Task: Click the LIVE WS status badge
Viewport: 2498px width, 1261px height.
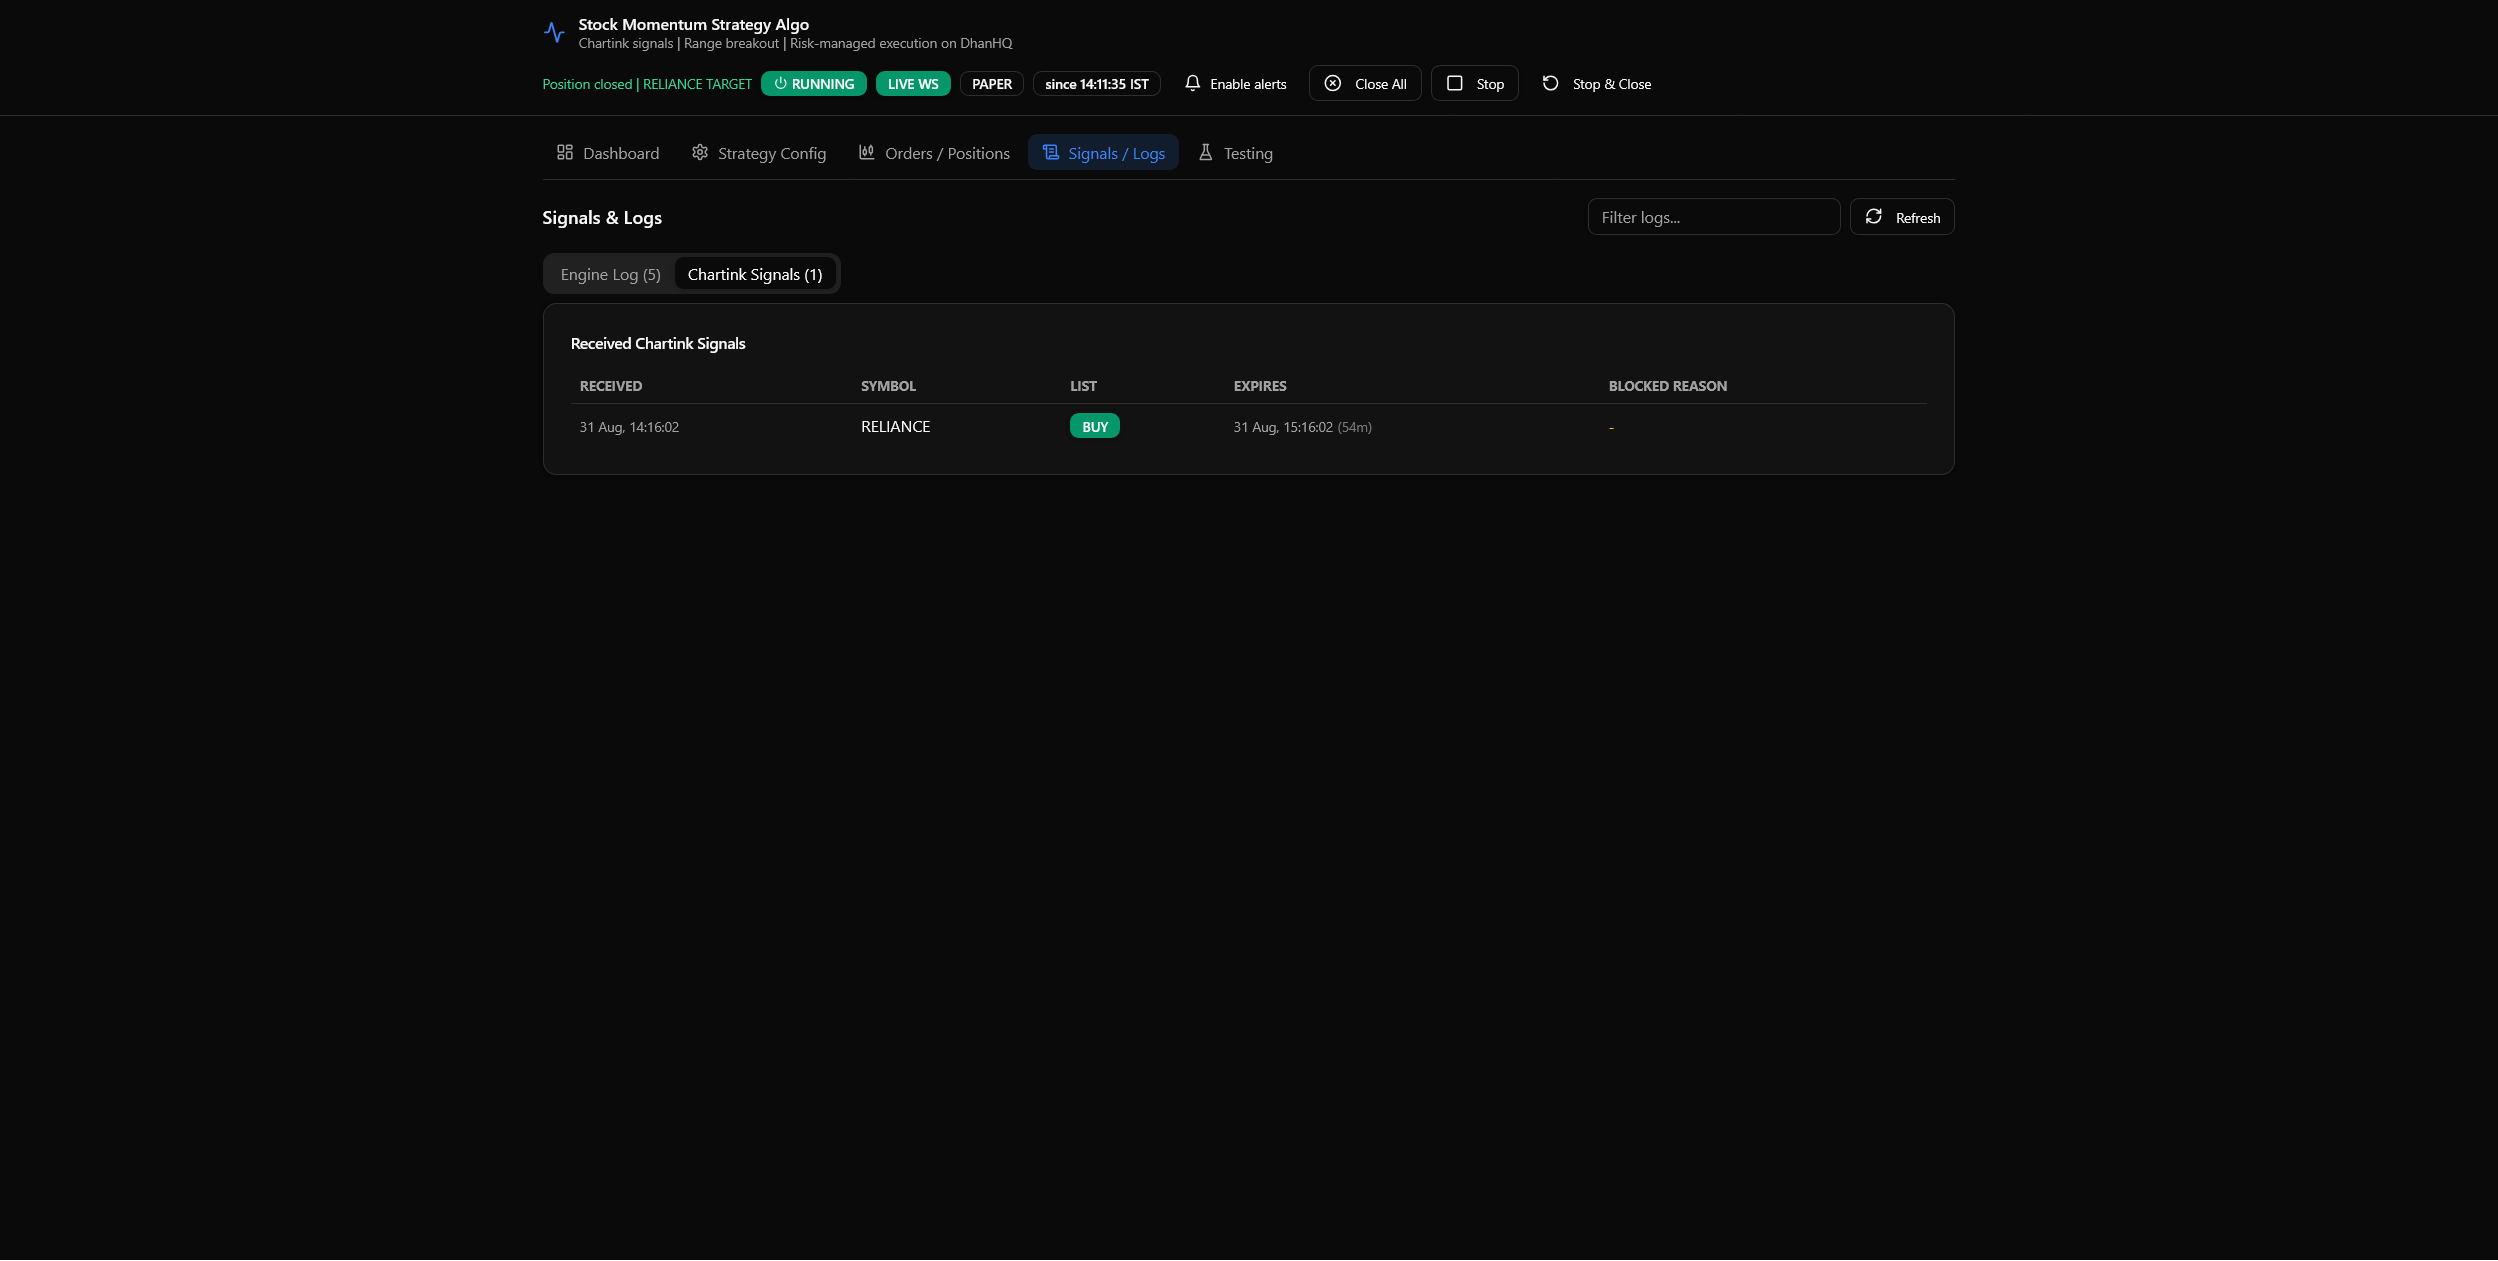Action: point(913,84)
